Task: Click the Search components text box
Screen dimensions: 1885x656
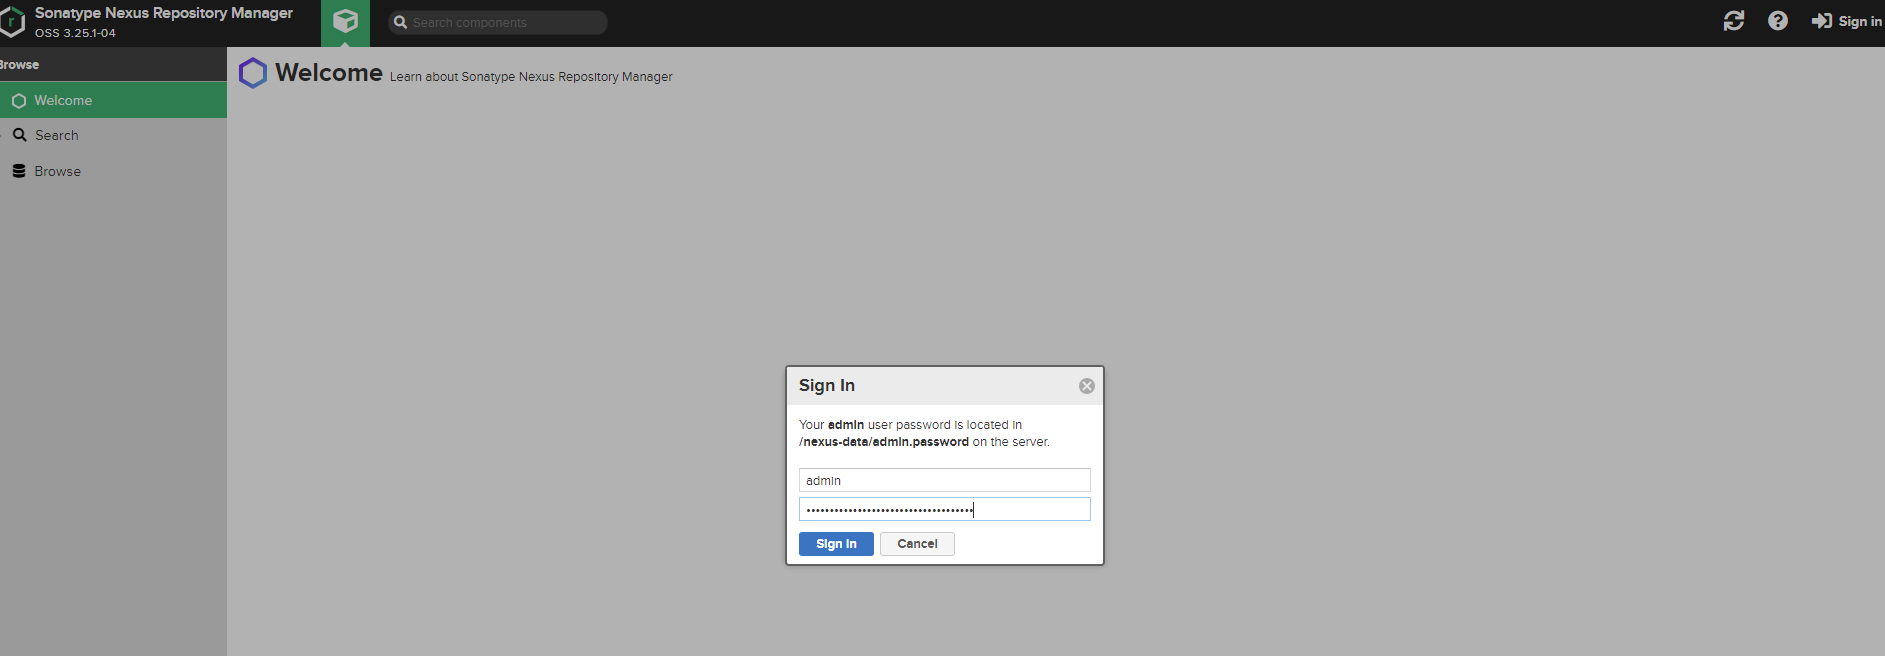Action: pos(505,22)
